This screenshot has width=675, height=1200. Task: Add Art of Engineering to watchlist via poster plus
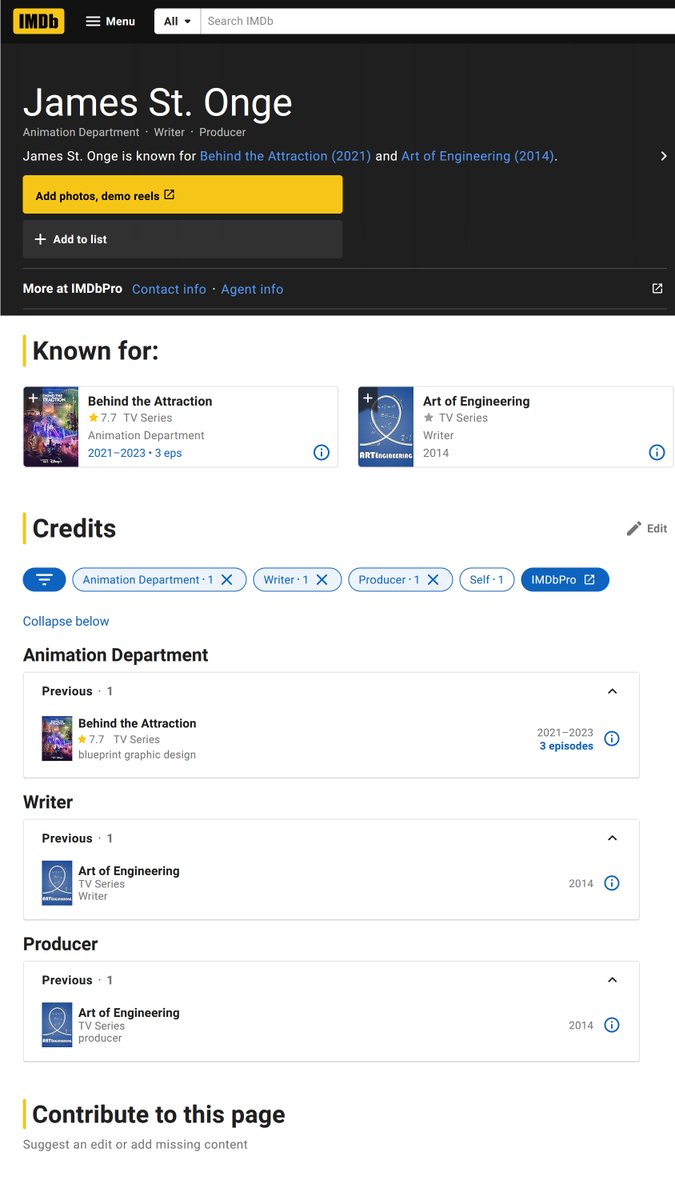tap(368, 398)
